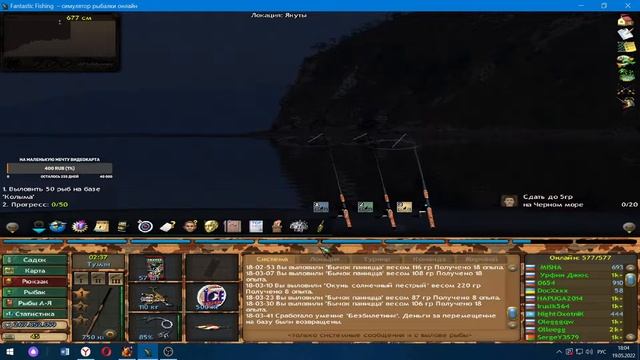Click the chat filter text at bottom
The image size is (640, 360).
380,335
